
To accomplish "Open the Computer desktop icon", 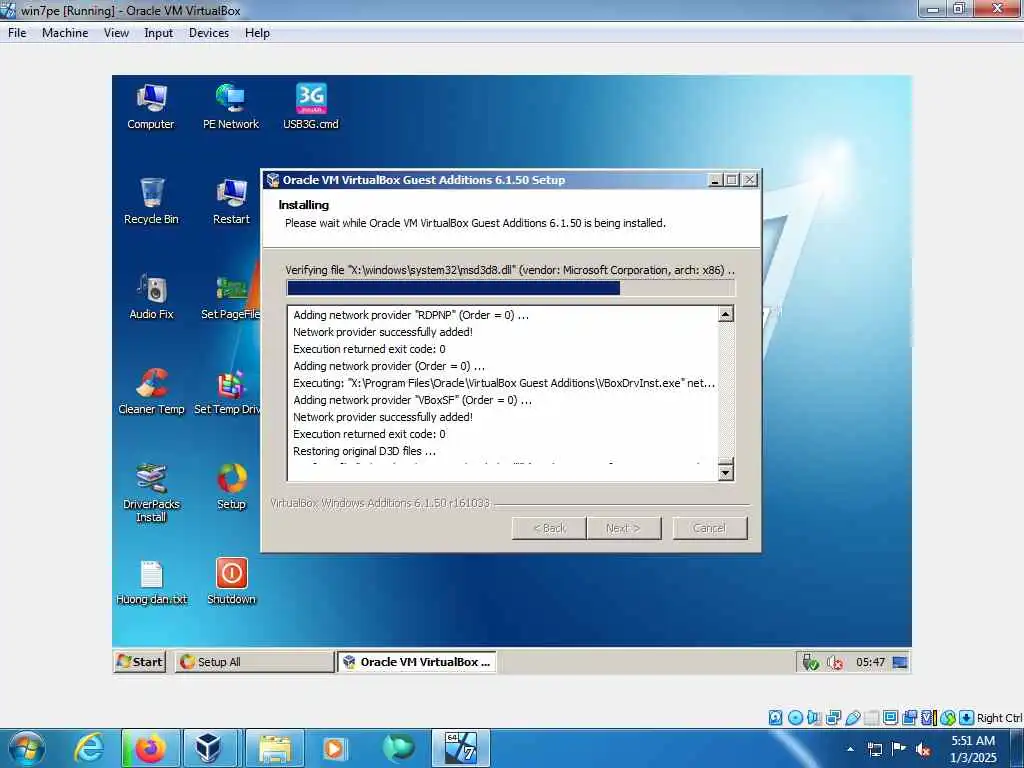I will 151,106.
